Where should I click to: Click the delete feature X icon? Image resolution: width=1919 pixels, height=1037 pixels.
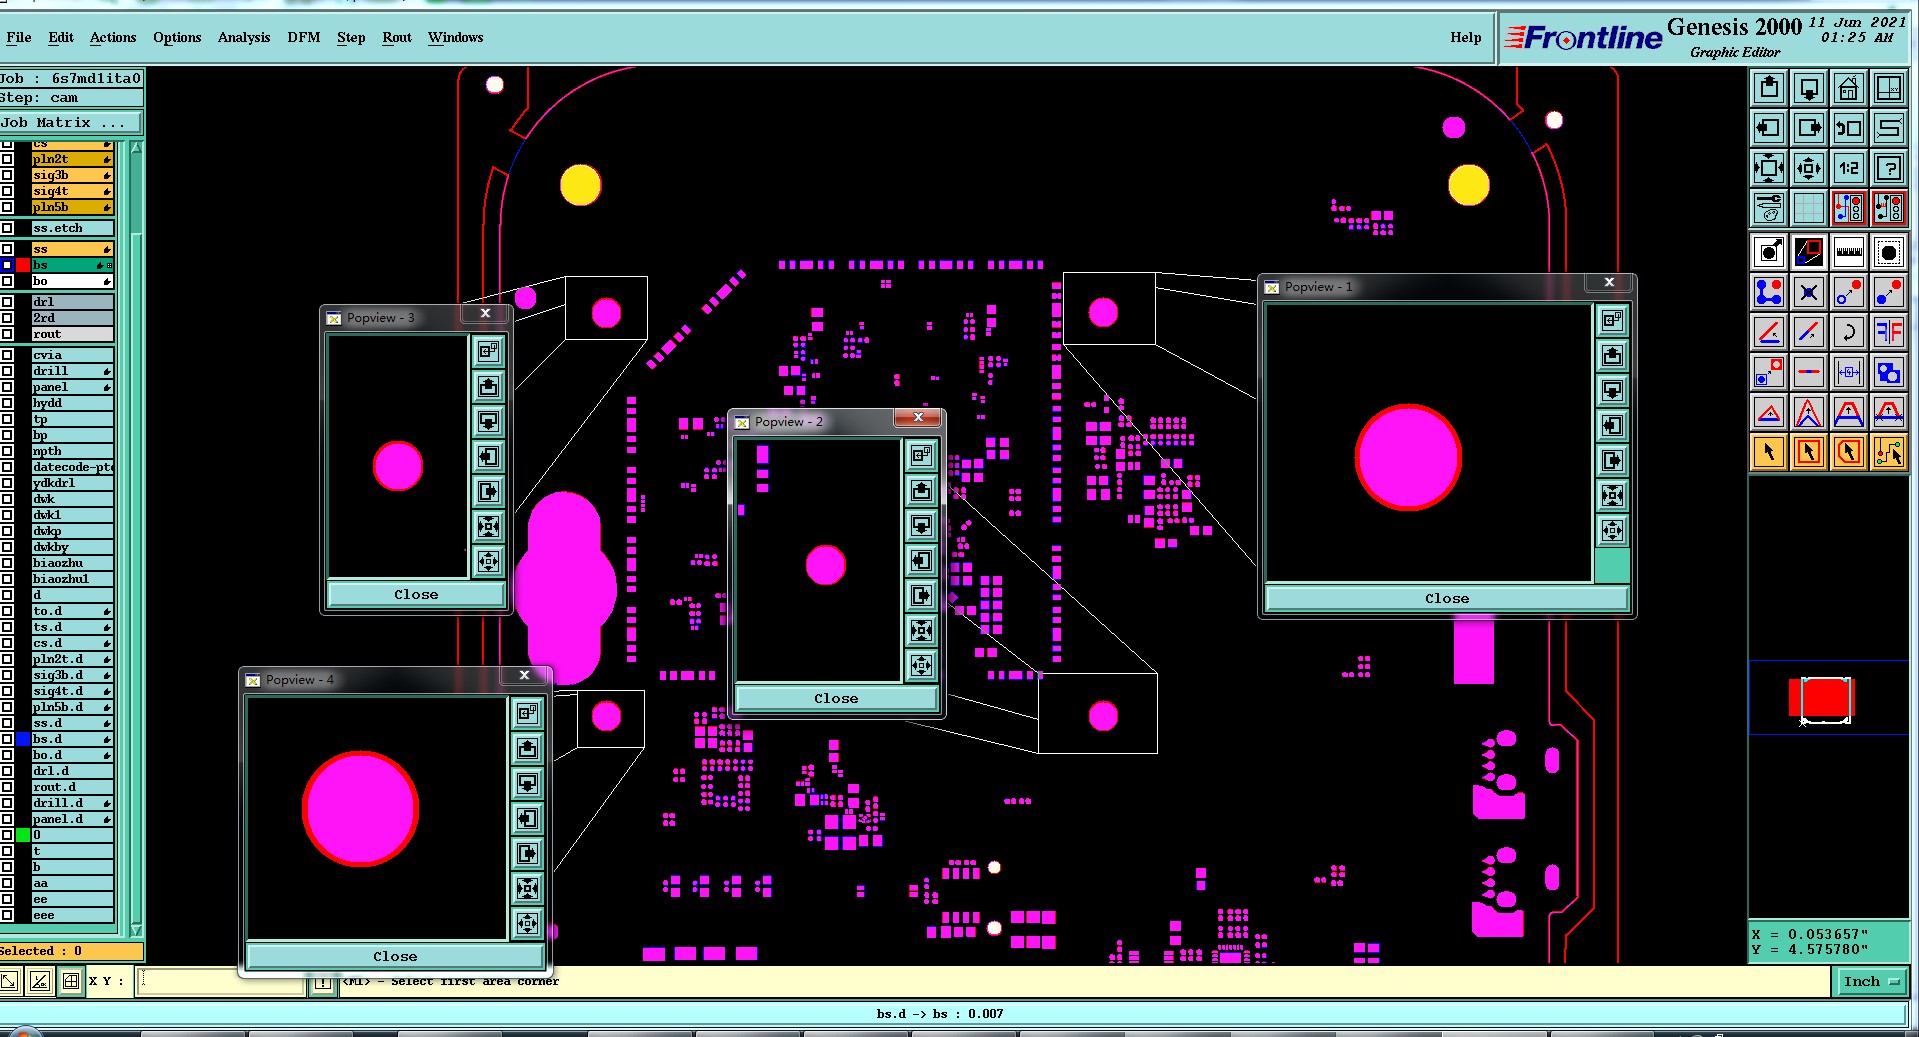tap(1809, 292)
